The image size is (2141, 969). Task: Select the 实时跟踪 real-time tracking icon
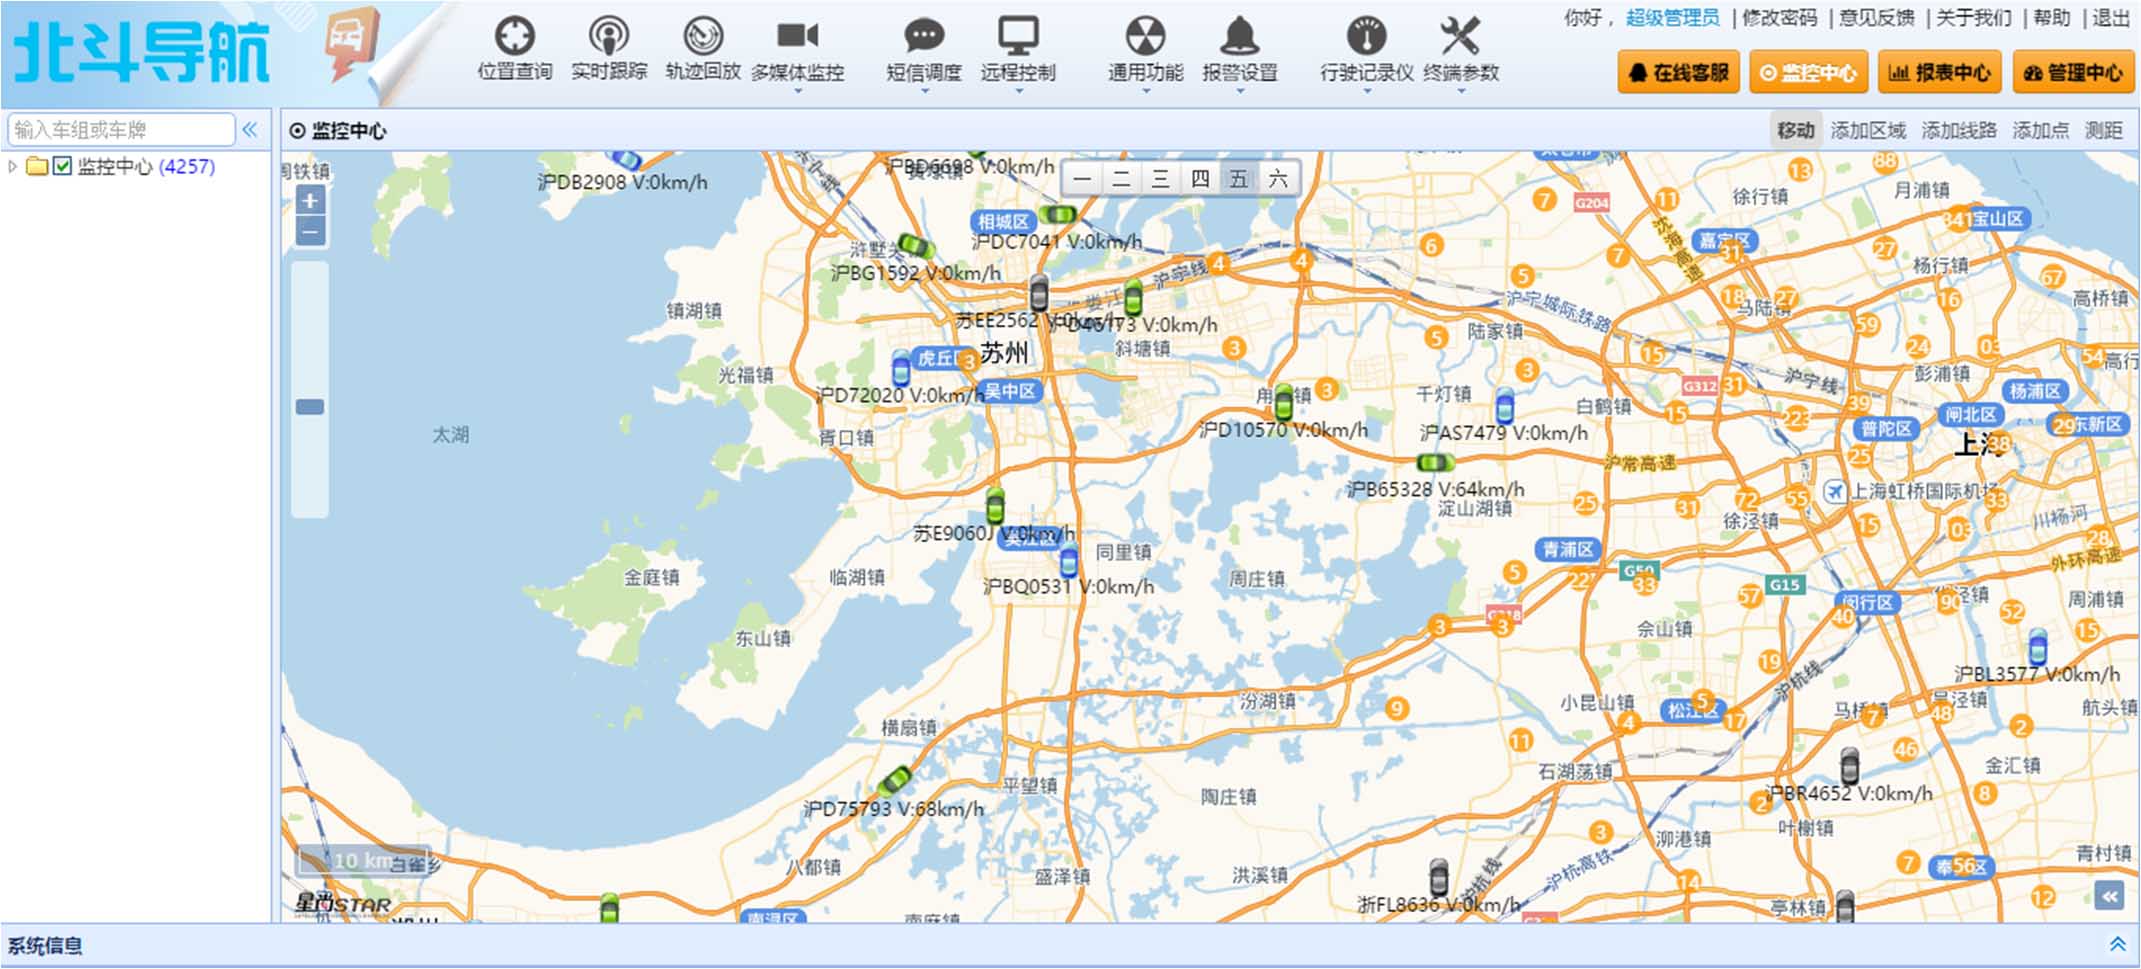tap(608, 37)
